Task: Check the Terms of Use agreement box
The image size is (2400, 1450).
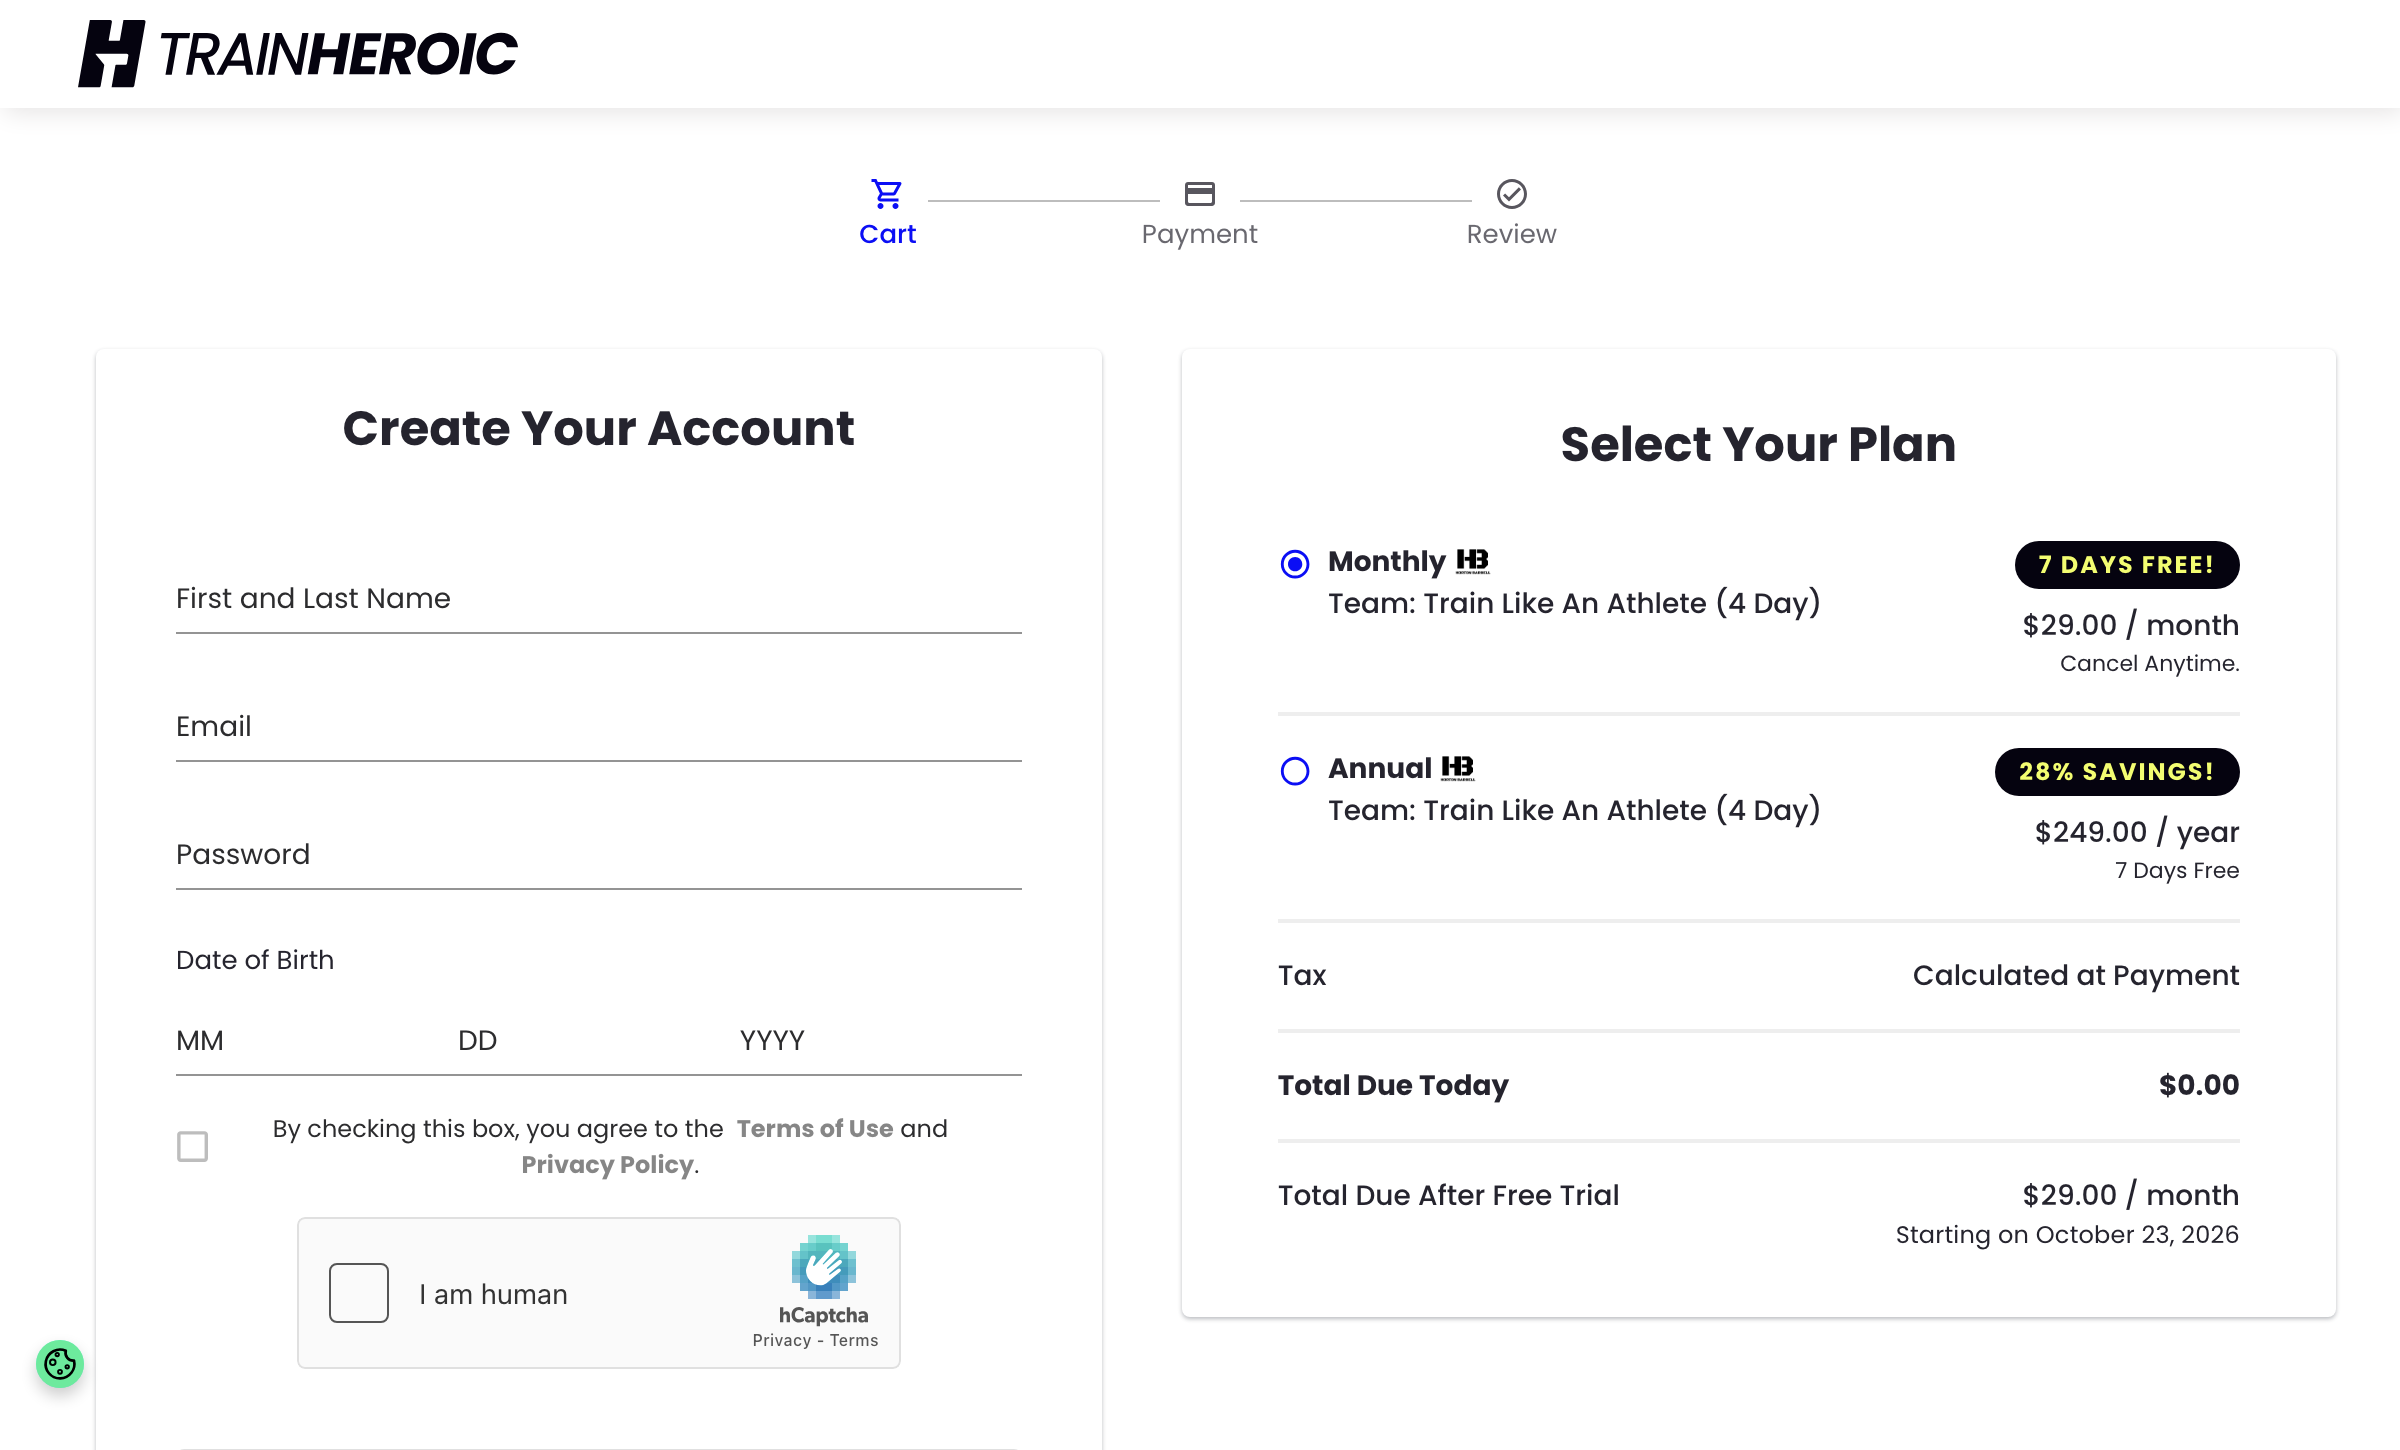Action: click(192, 1146)
